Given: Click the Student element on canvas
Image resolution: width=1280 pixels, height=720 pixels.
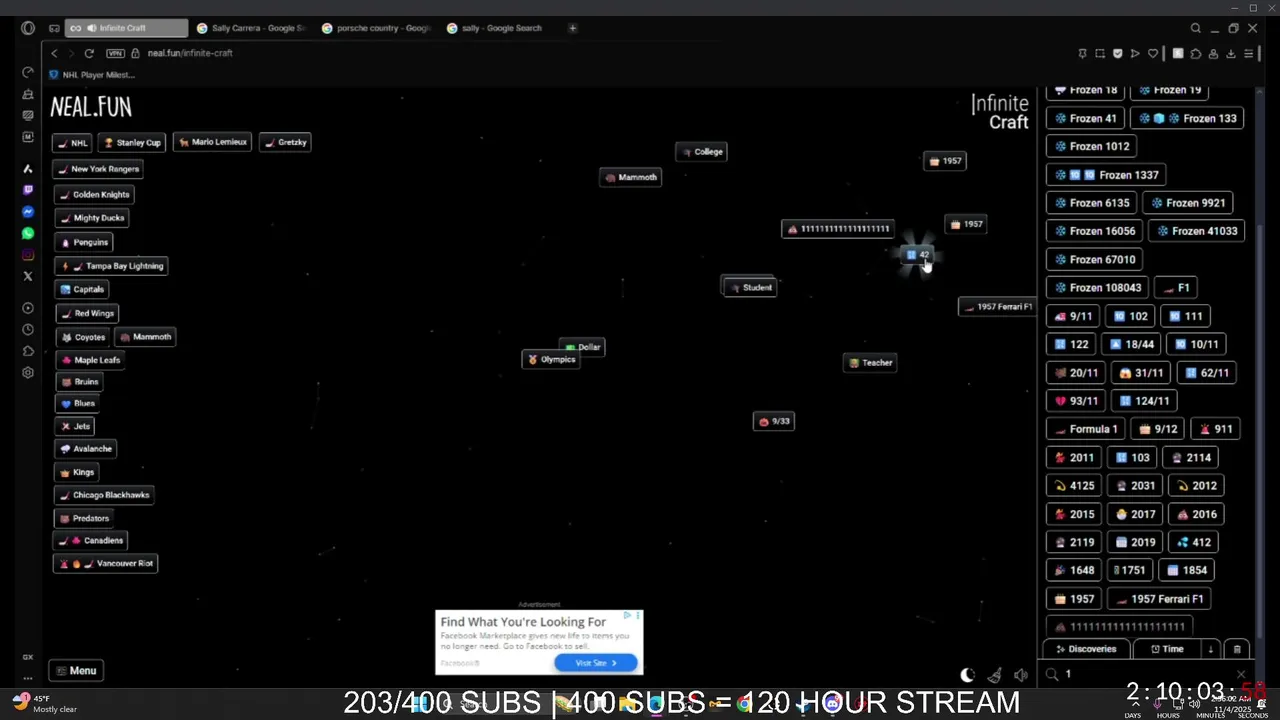Looking at the screenshot, I should click(749, 287).
